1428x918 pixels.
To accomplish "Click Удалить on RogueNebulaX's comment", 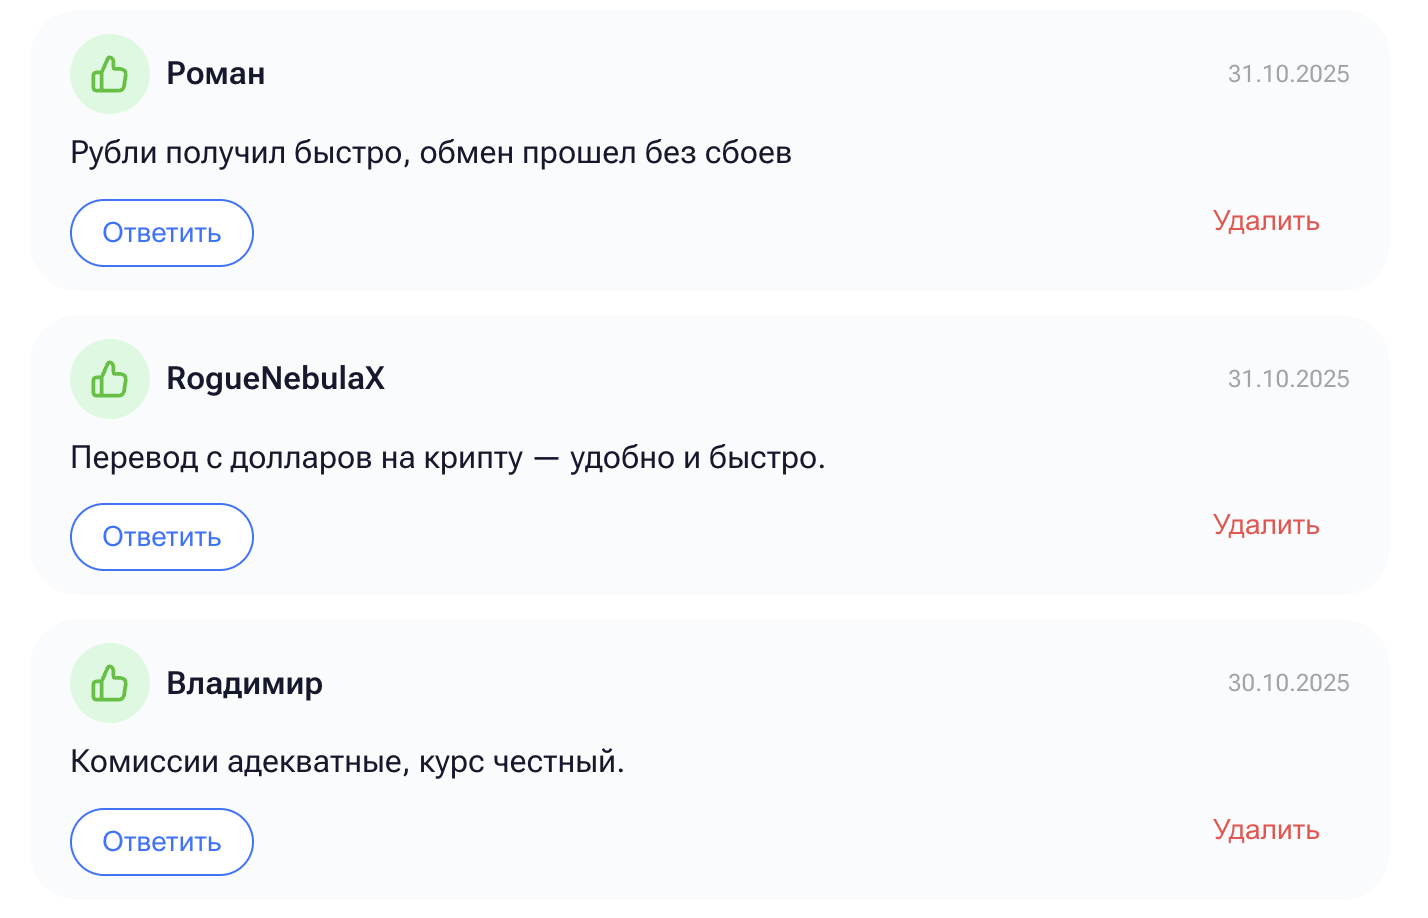I will (1266, 525).
